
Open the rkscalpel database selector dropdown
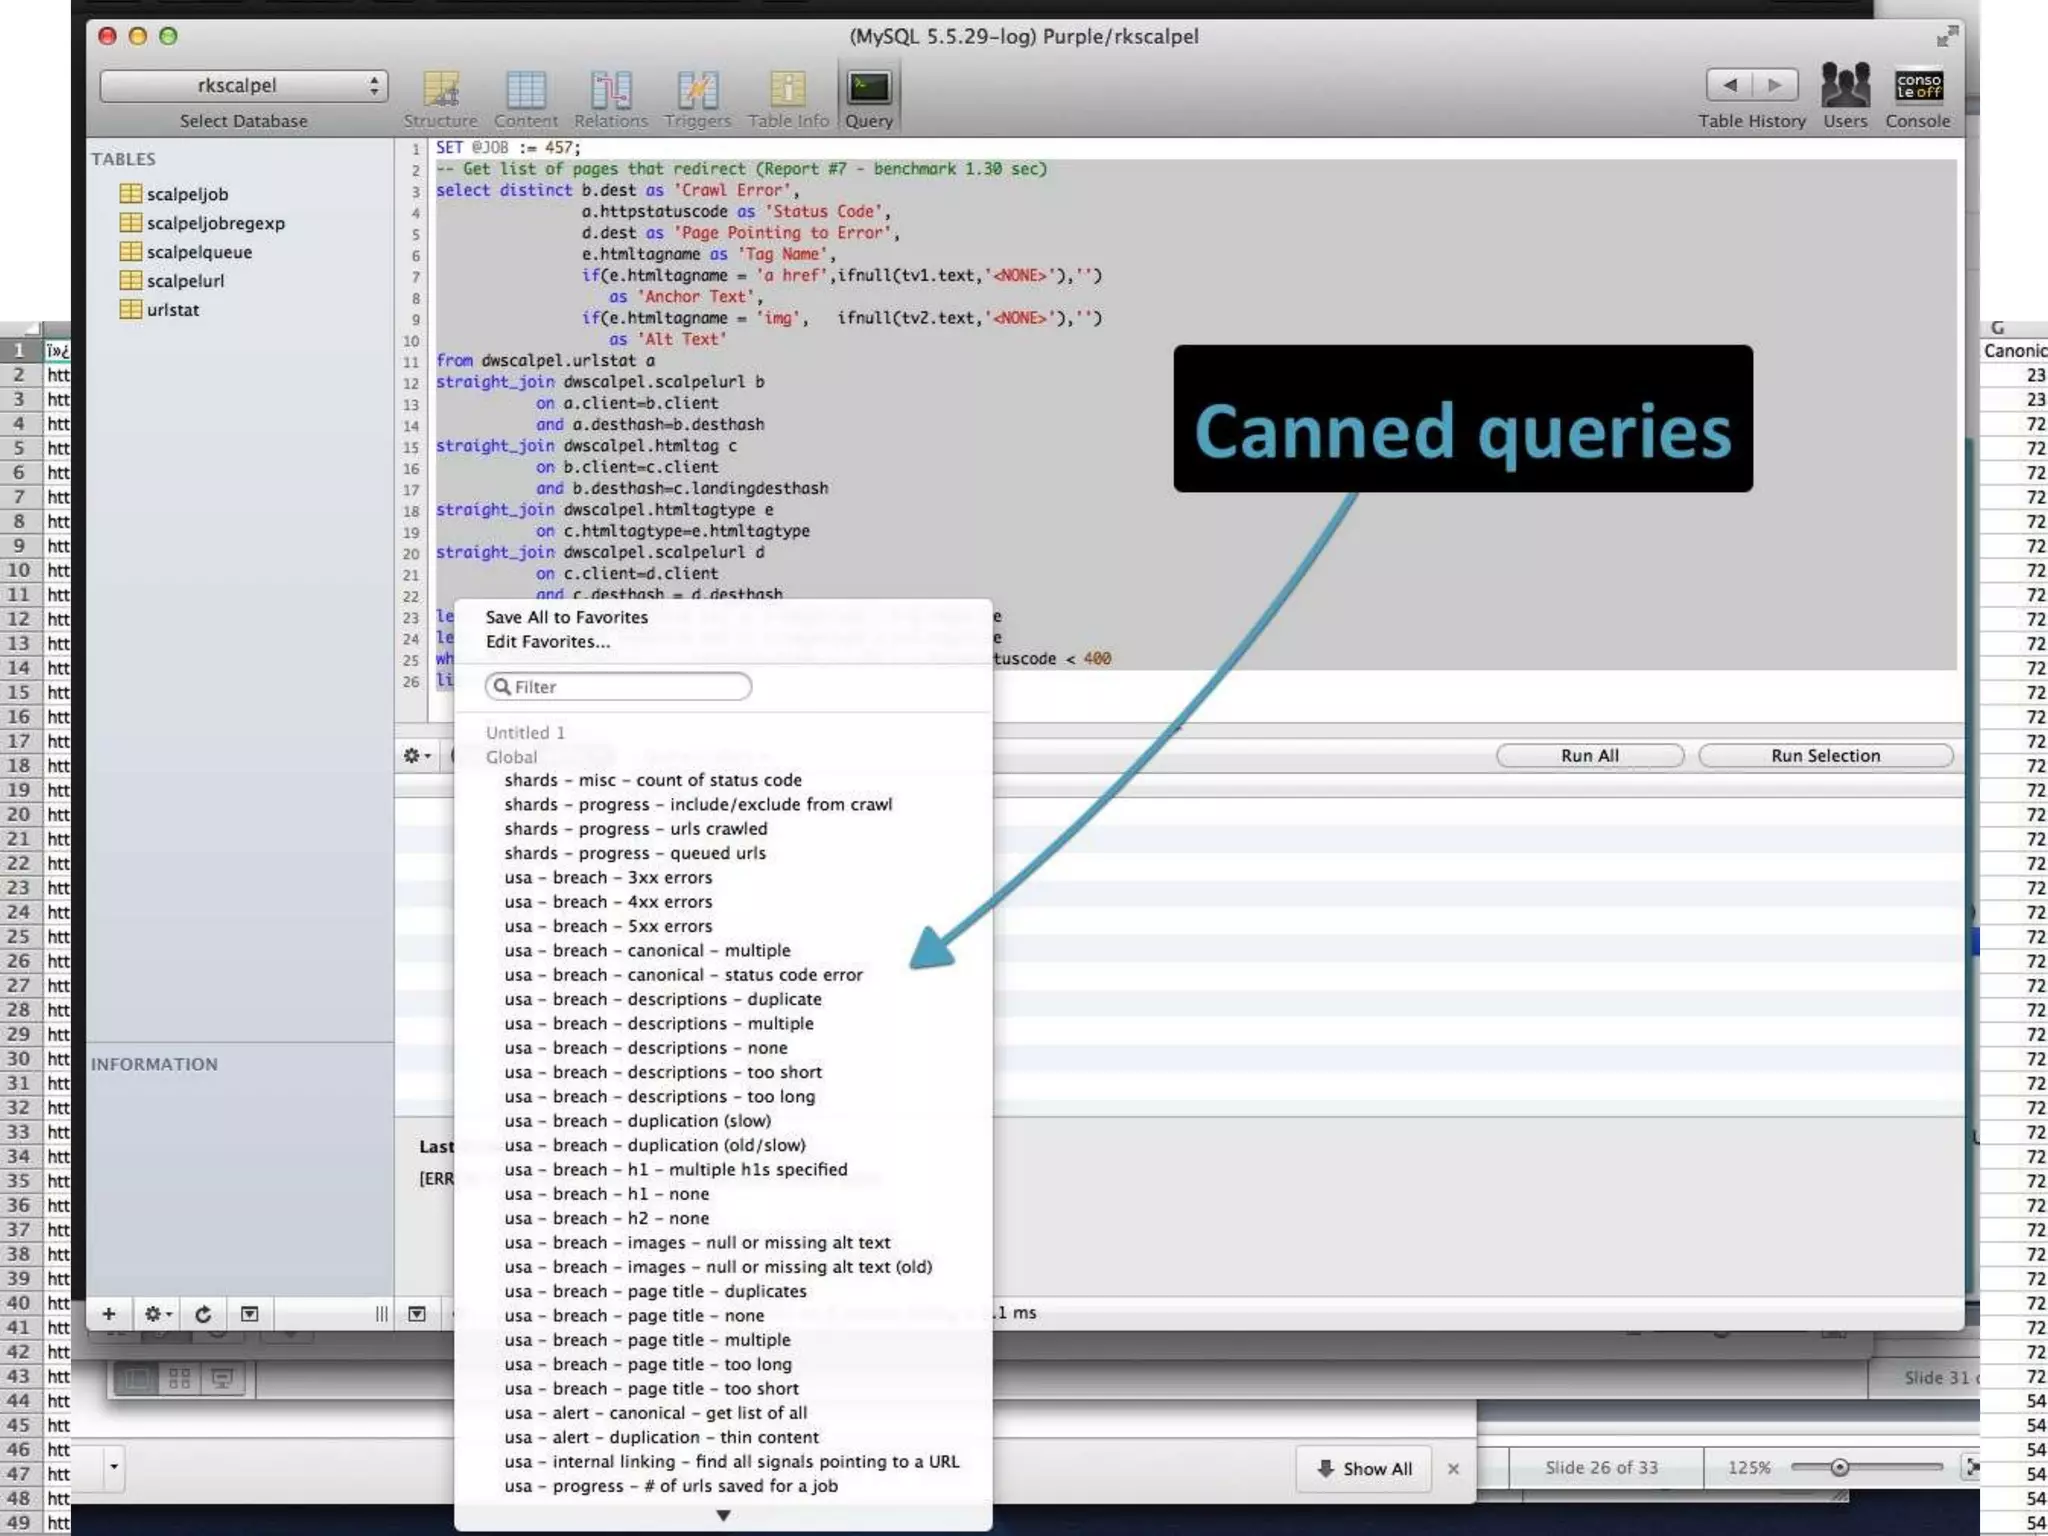tap(243, 86)
